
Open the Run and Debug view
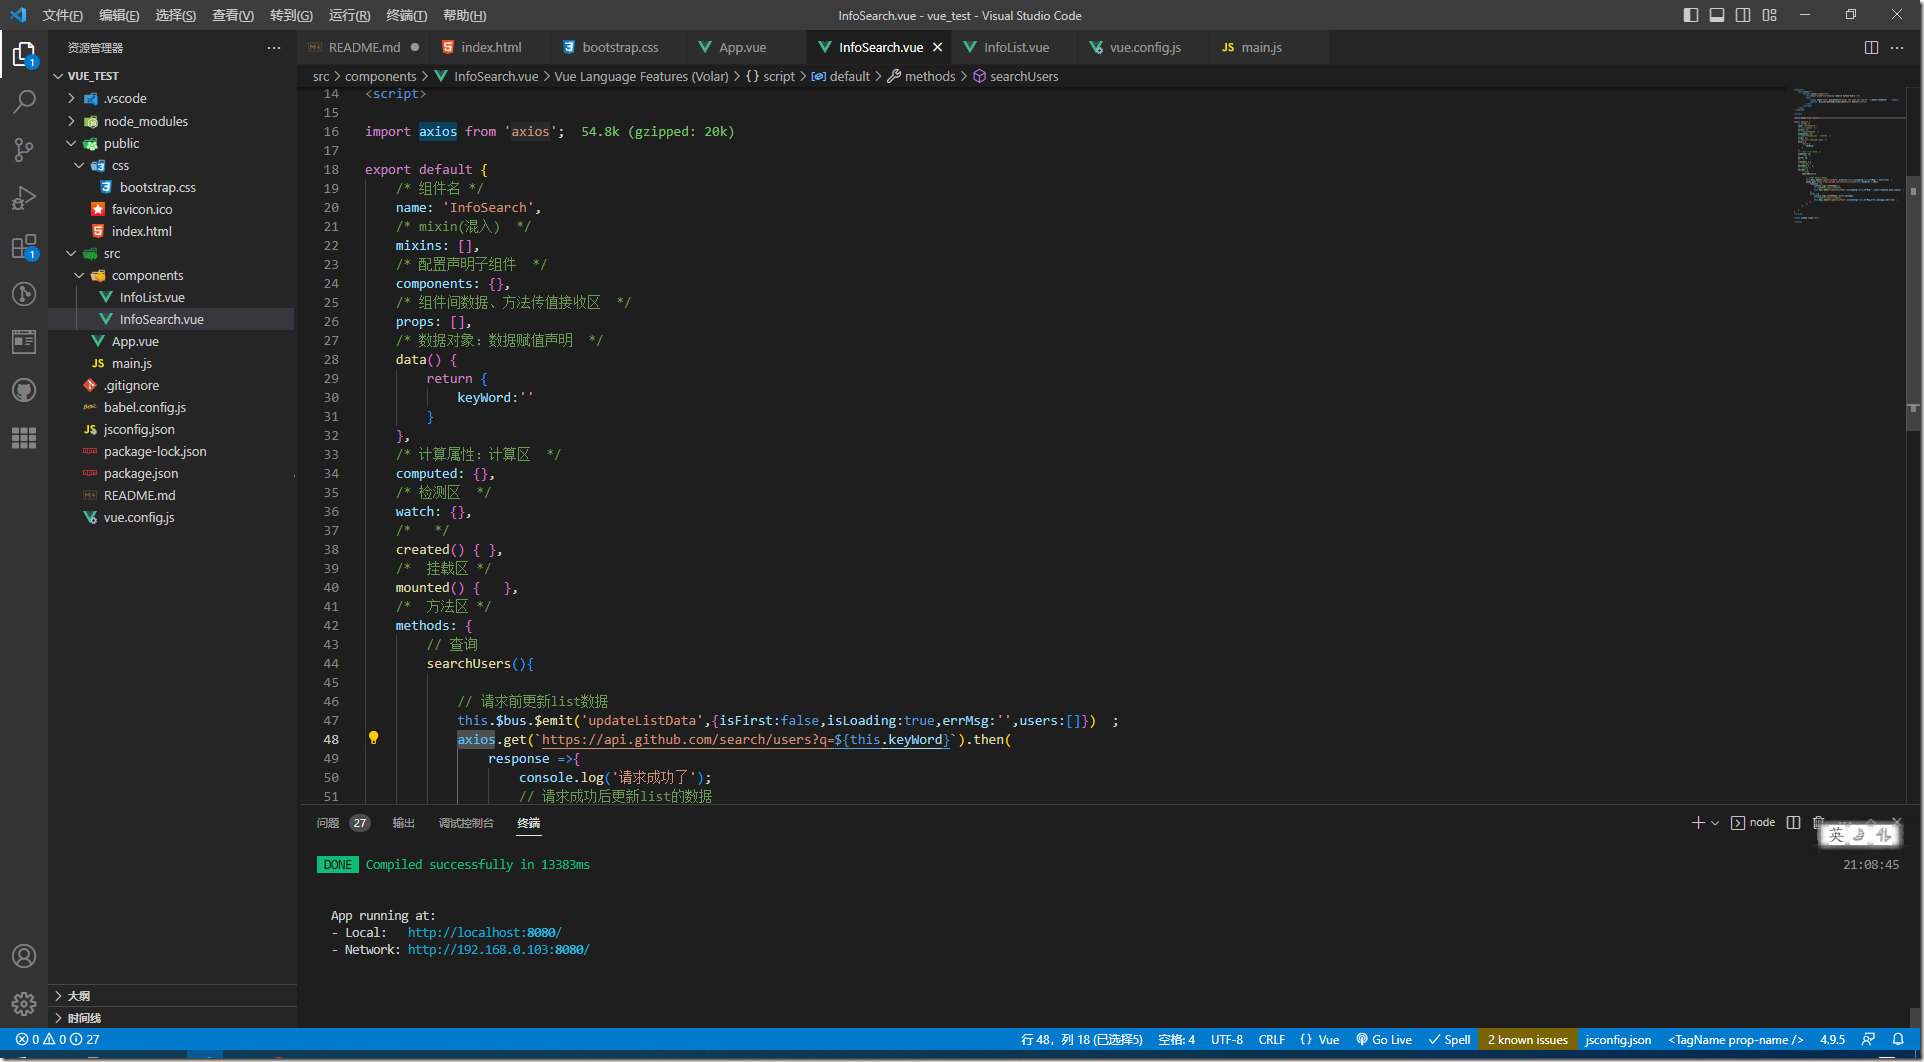coord(24,198)
